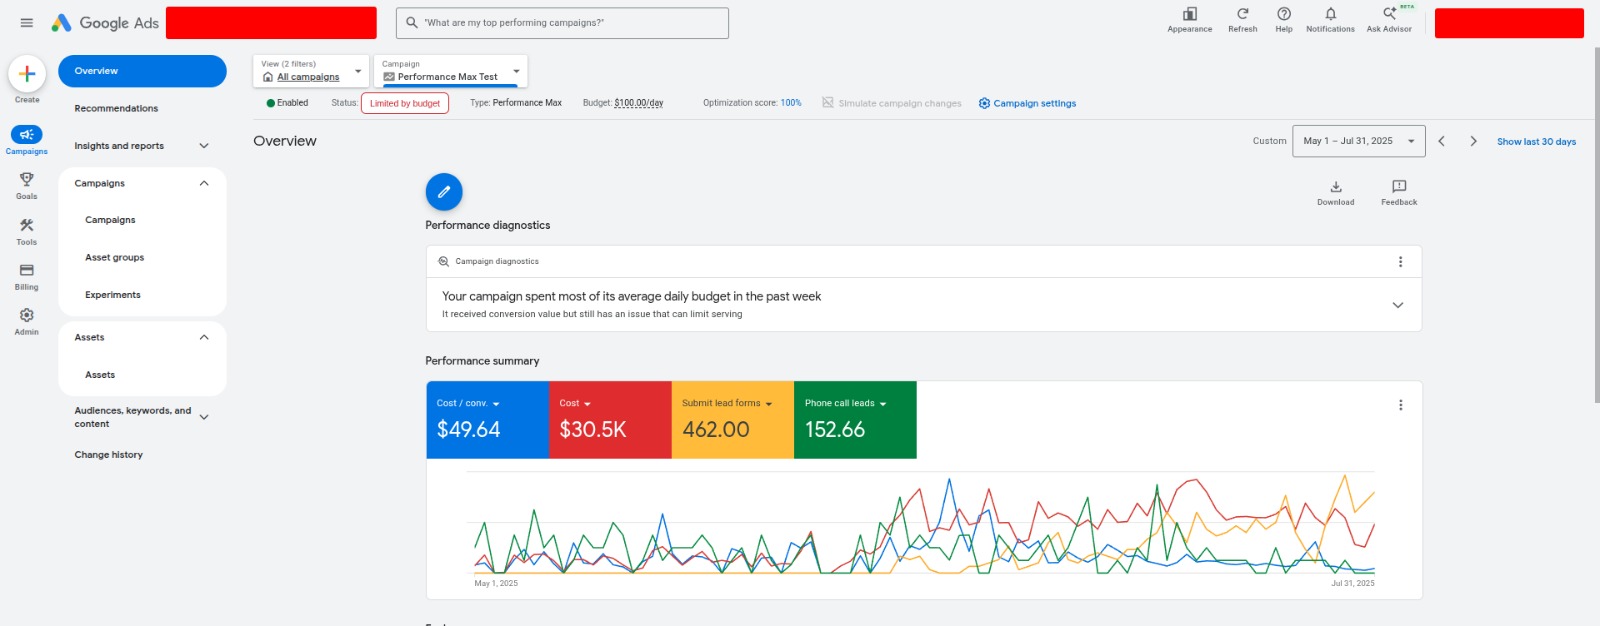1600x626 pixels.
Task: Open the All campaigns view dropdown
Action: point(311,71)
